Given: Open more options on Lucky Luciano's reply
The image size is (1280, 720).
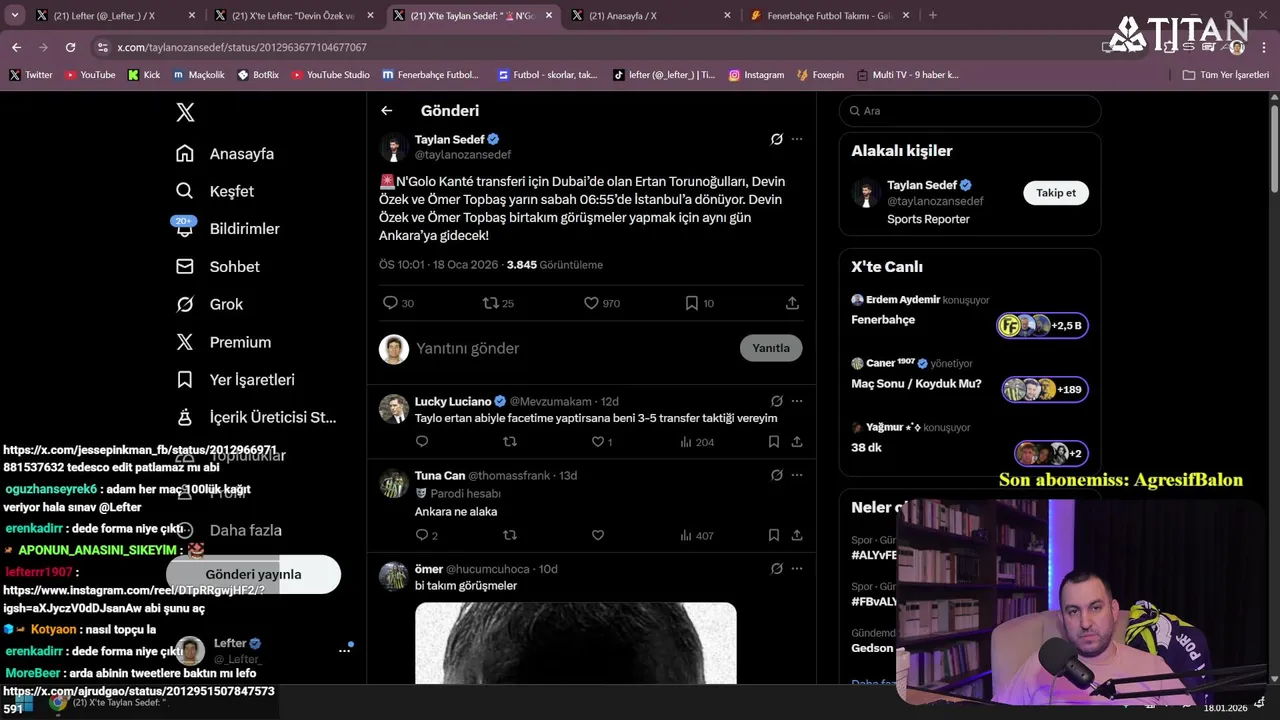Looking at the screenshot, I should (797, 401).
